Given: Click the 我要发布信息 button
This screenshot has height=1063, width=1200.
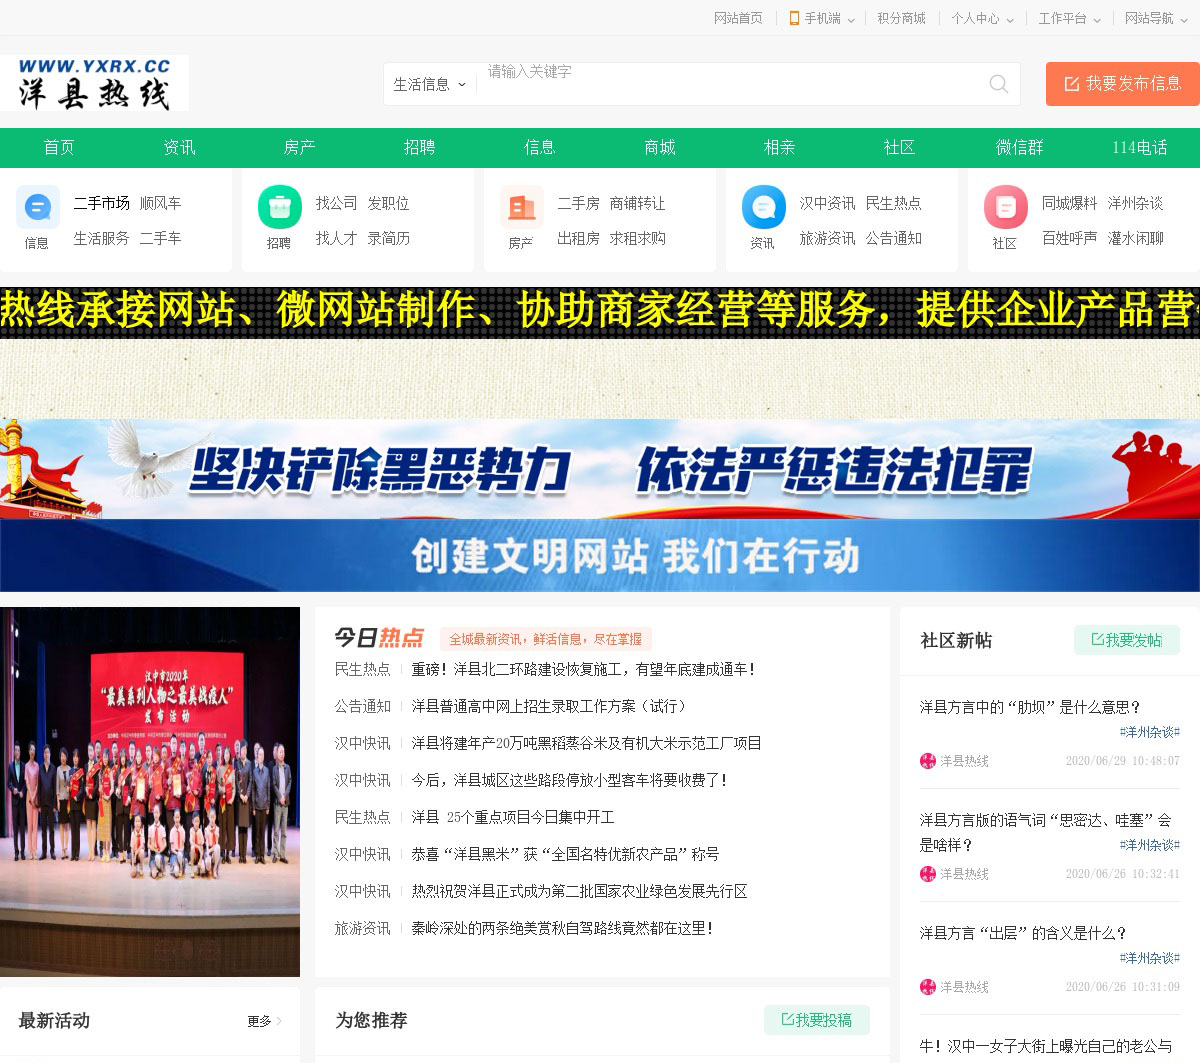Looking at the screenshot, I should 1123,84.
